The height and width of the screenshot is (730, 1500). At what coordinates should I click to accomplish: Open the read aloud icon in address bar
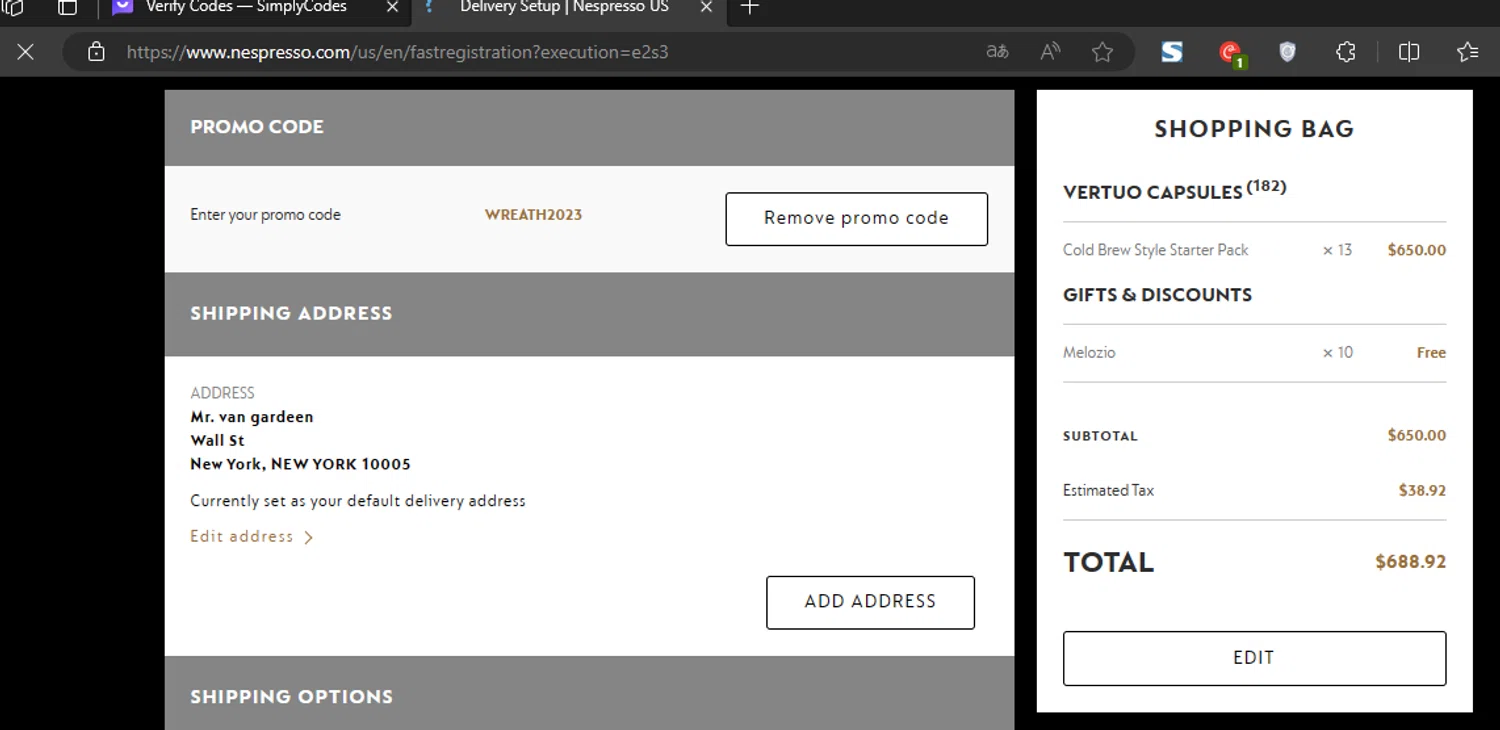point(1050,52)
